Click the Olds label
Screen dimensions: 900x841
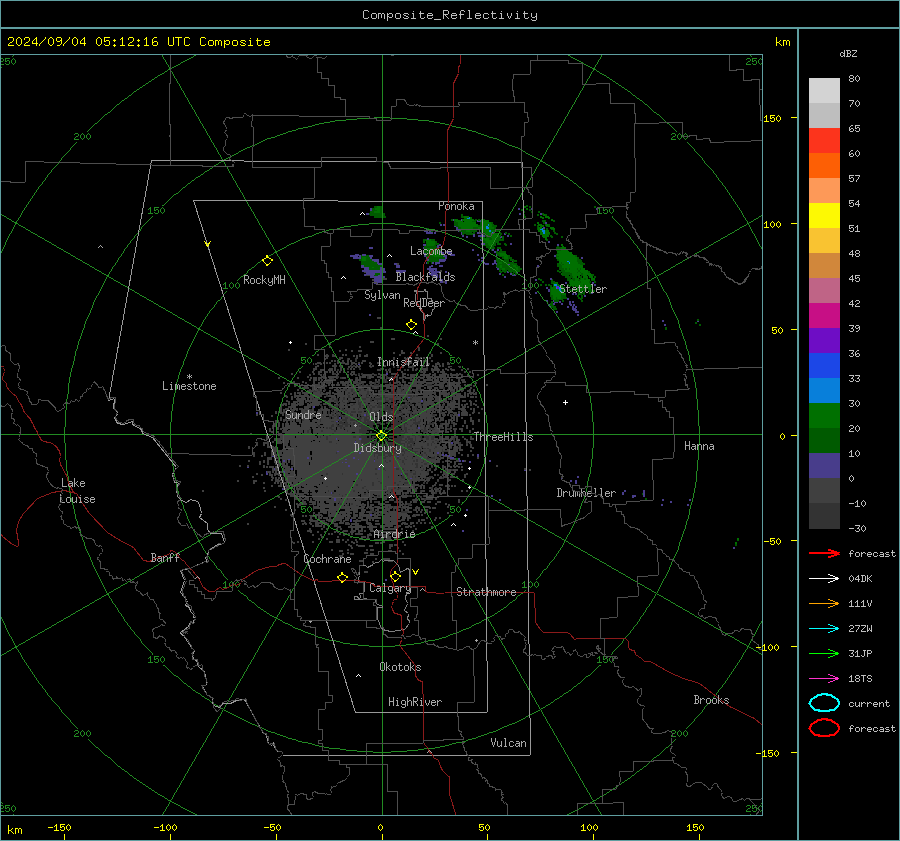(381, 417)
